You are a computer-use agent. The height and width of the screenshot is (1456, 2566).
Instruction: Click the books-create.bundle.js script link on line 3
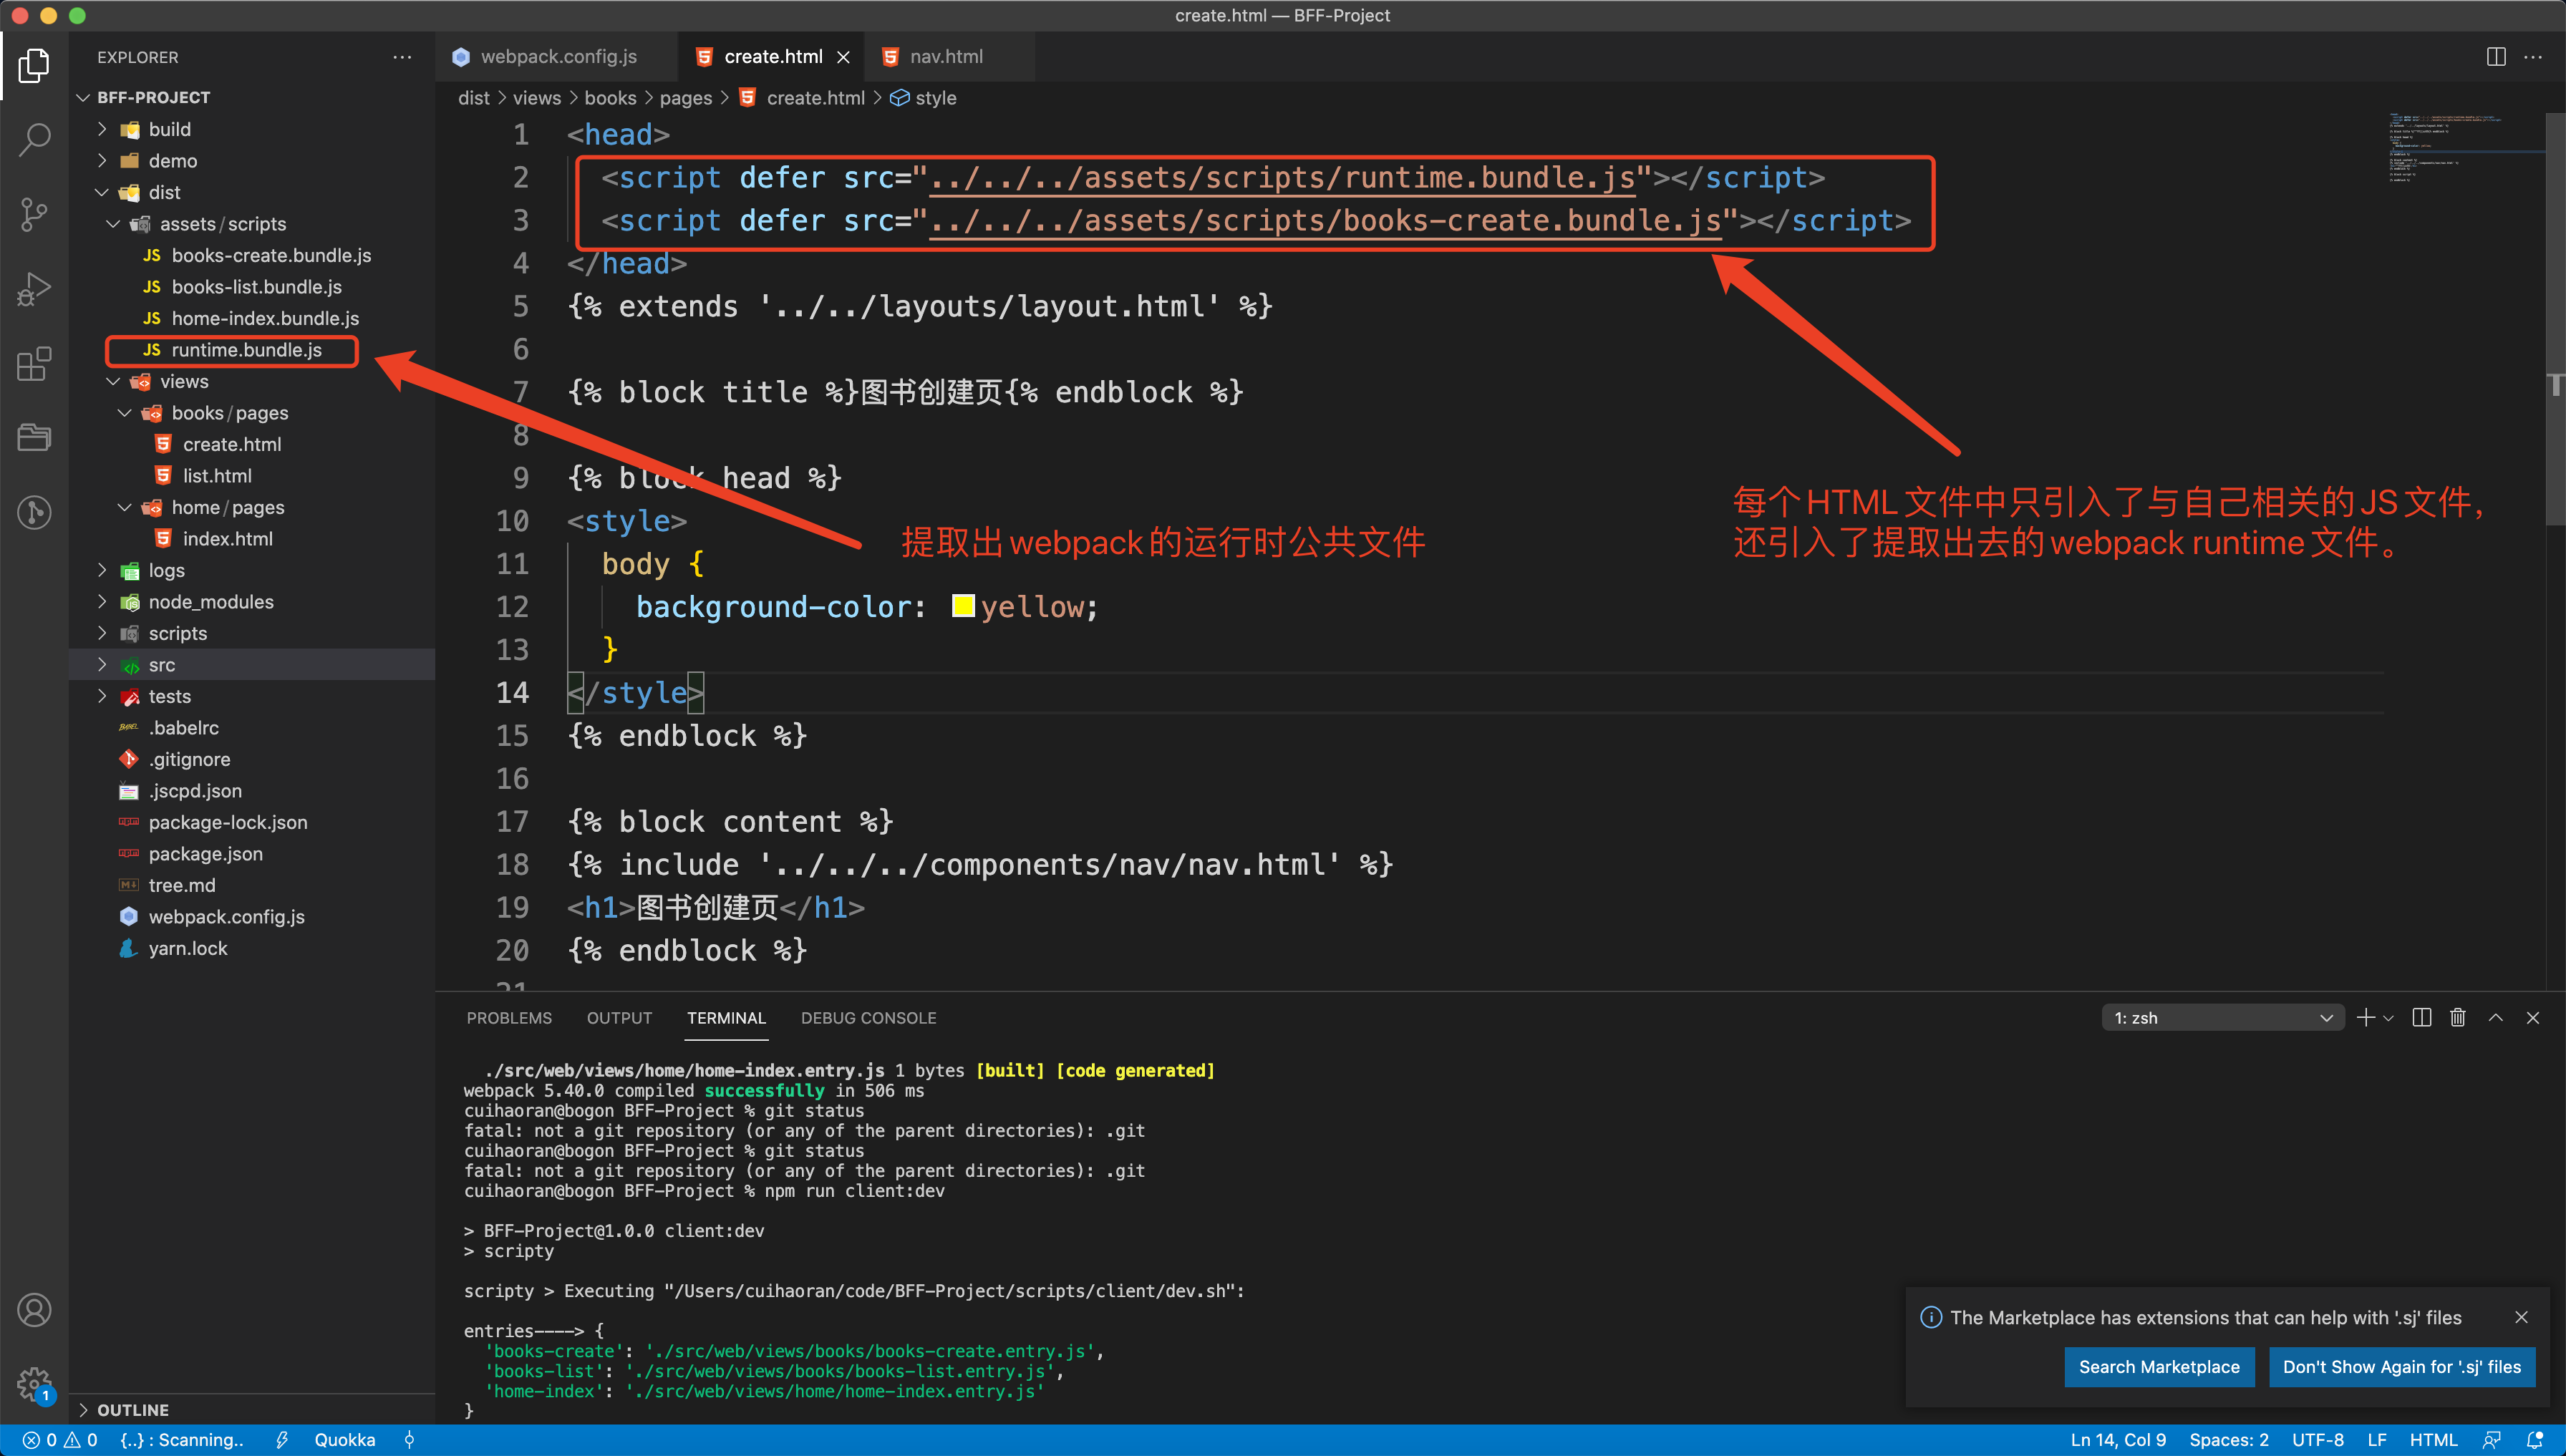(1326, 220)
